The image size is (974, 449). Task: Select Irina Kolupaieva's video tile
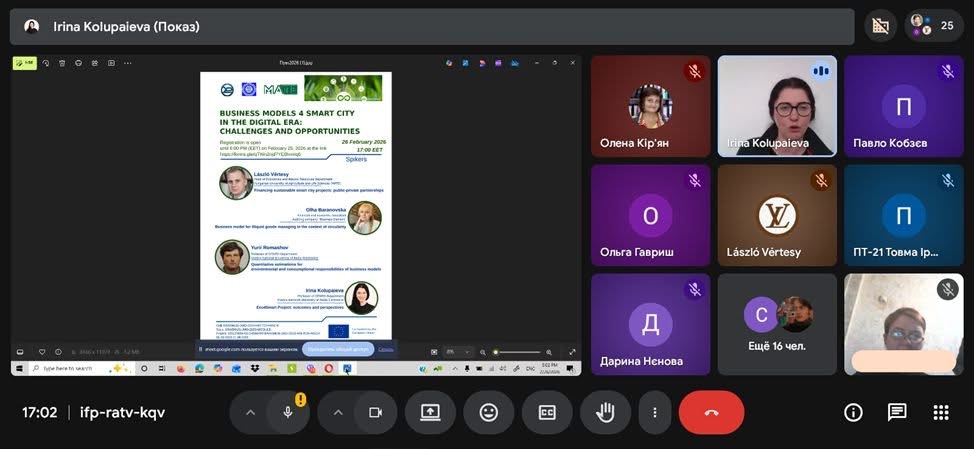(x=777, y=105)
